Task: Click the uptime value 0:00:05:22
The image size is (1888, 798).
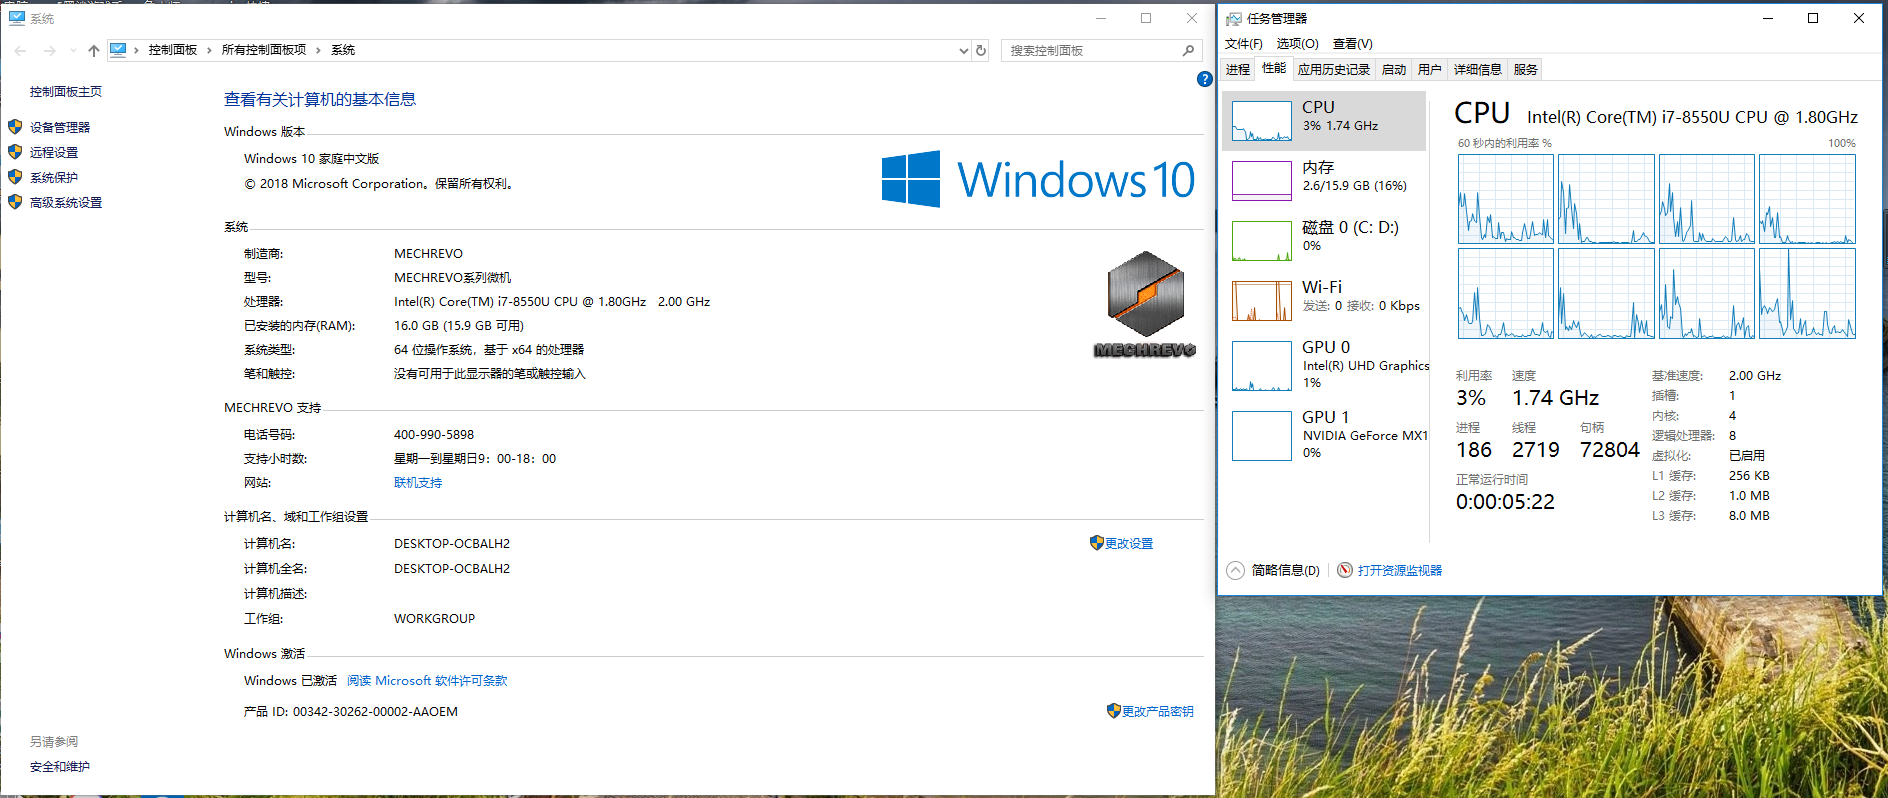Action: (1505, 502)
